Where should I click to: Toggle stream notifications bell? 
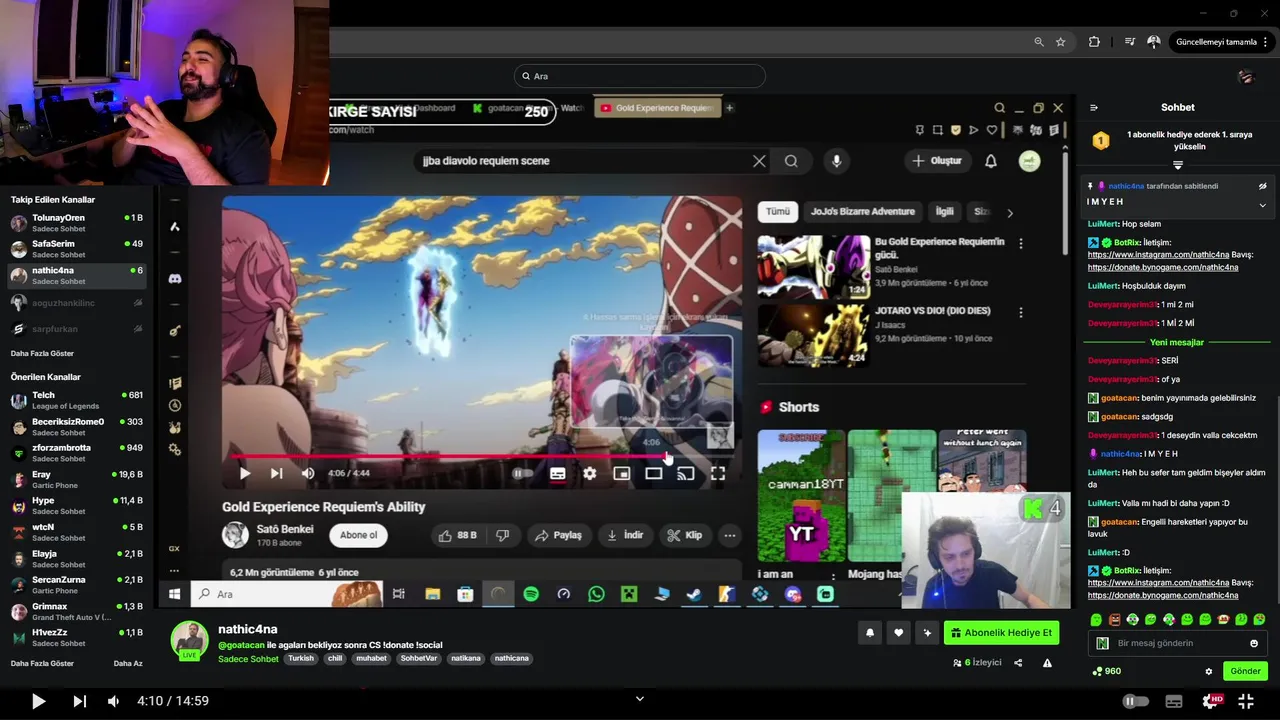tap(870, 633)
